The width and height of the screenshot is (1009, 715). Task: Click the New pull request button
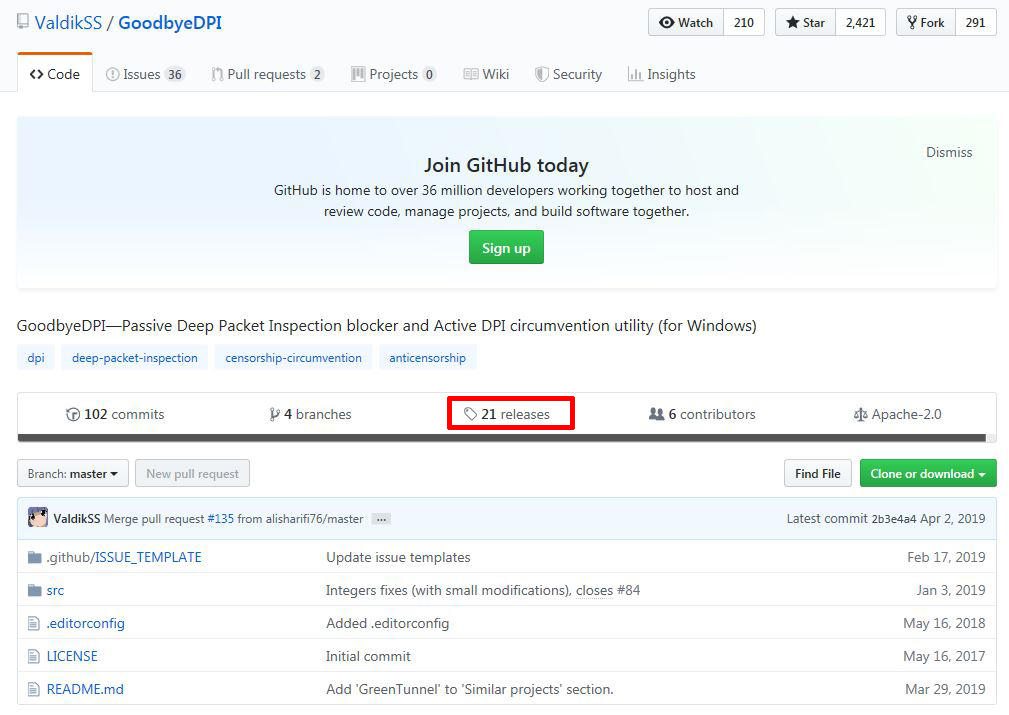point(192,474)
